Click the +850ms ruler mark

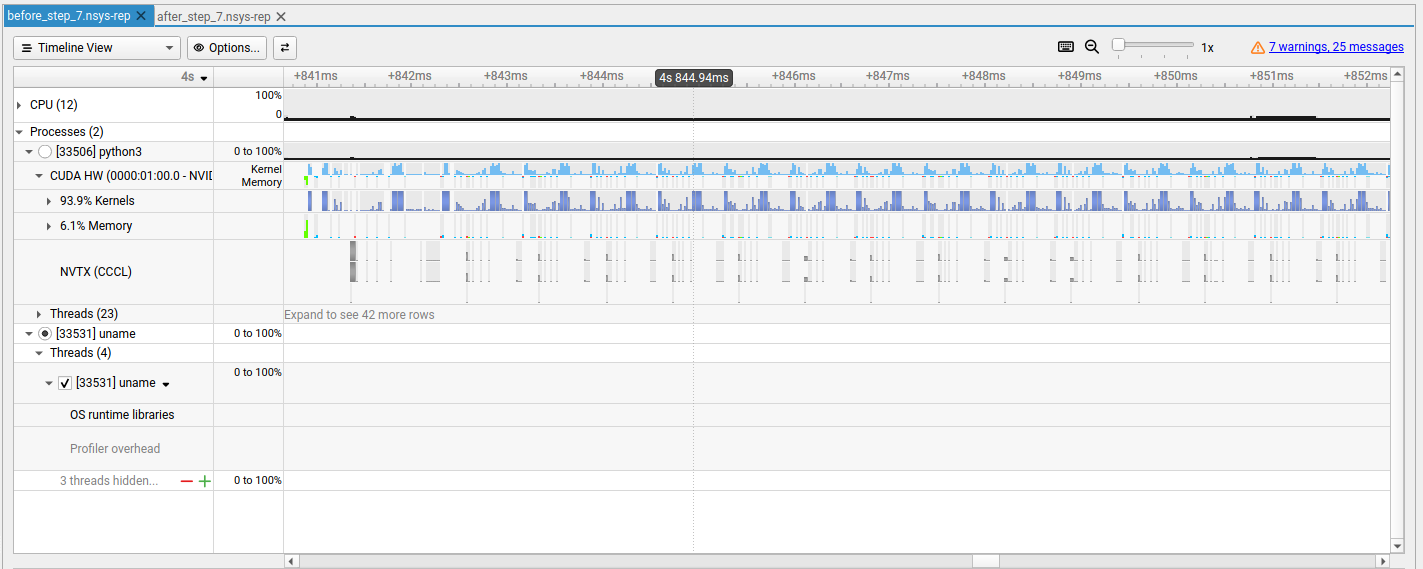1175,76
